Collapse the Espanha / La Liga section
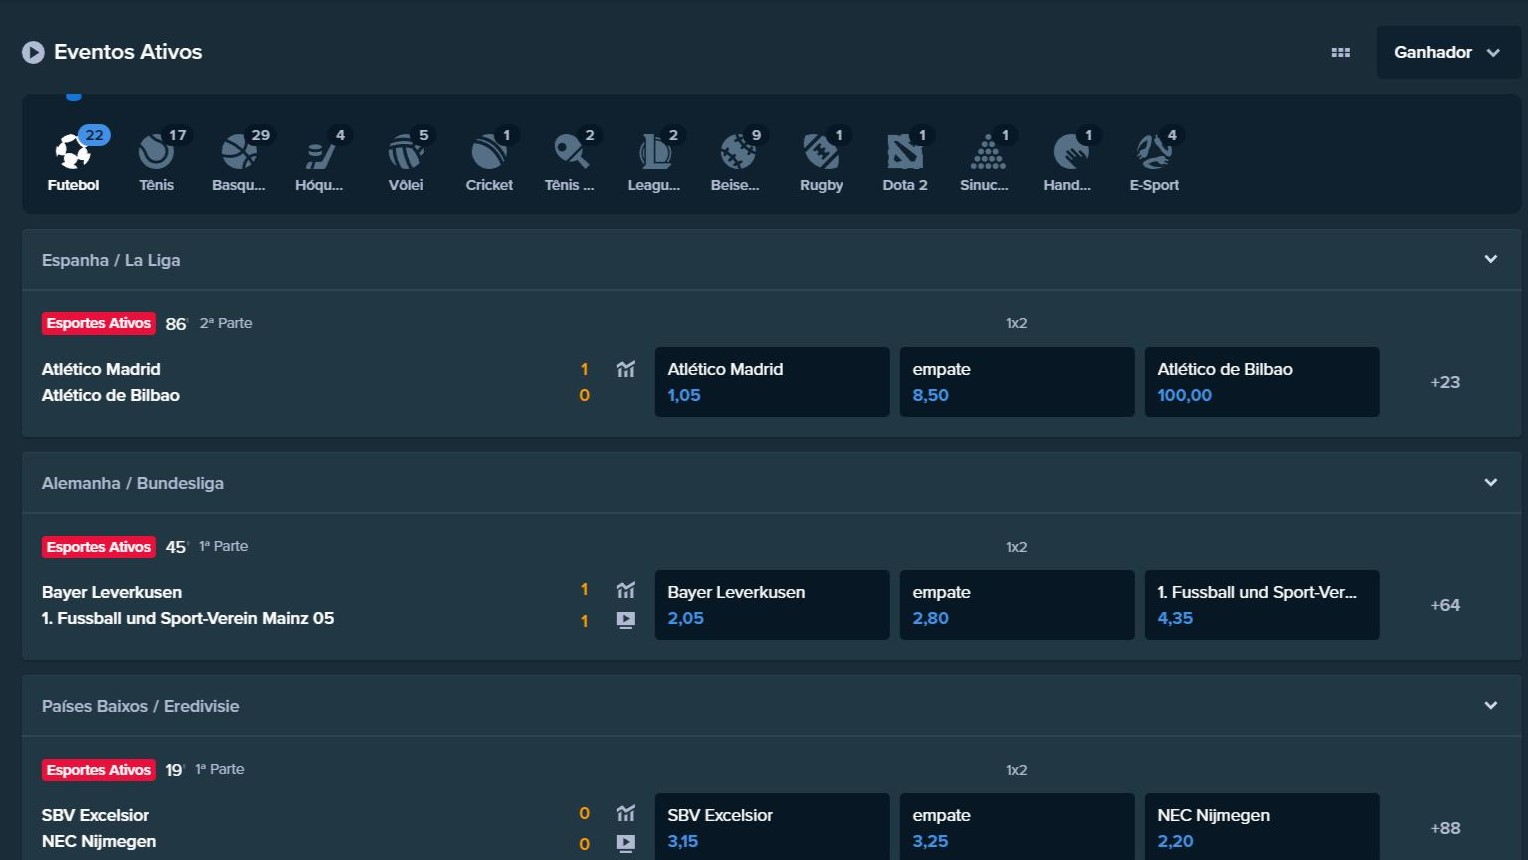Image resolution: width=1528 pixels, height=860 pixels. point(1490,260)
